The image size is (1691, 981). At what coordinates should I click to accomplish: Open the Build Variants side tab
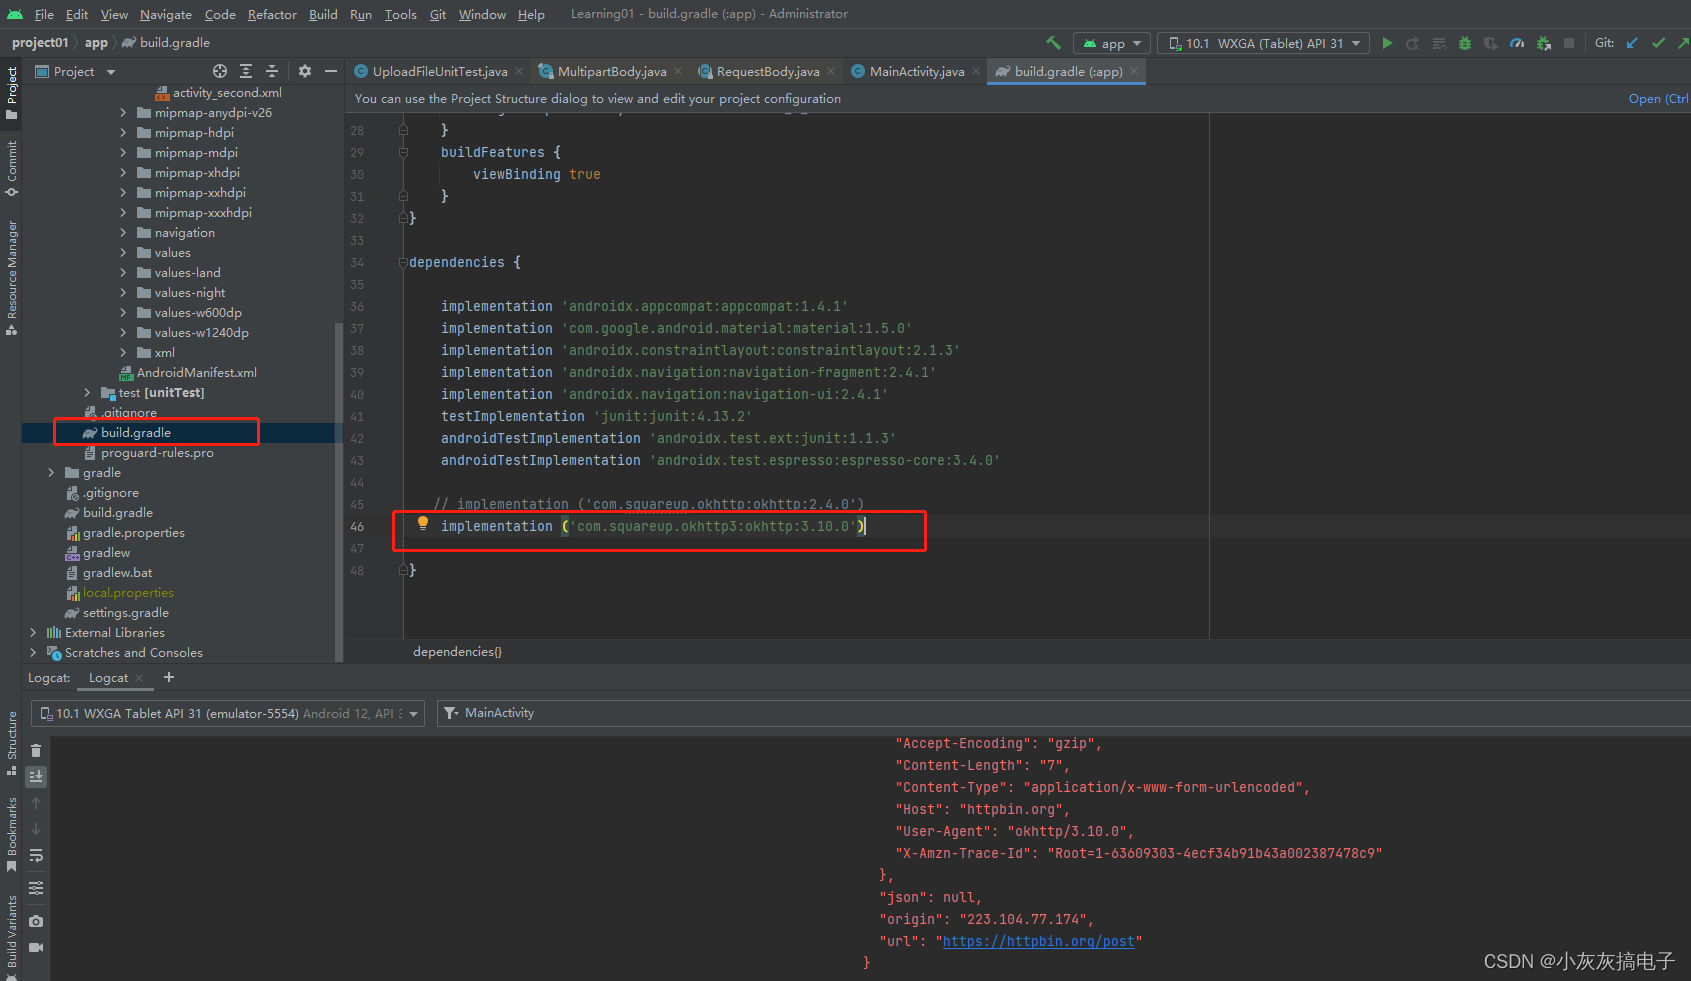pos(11,936)
